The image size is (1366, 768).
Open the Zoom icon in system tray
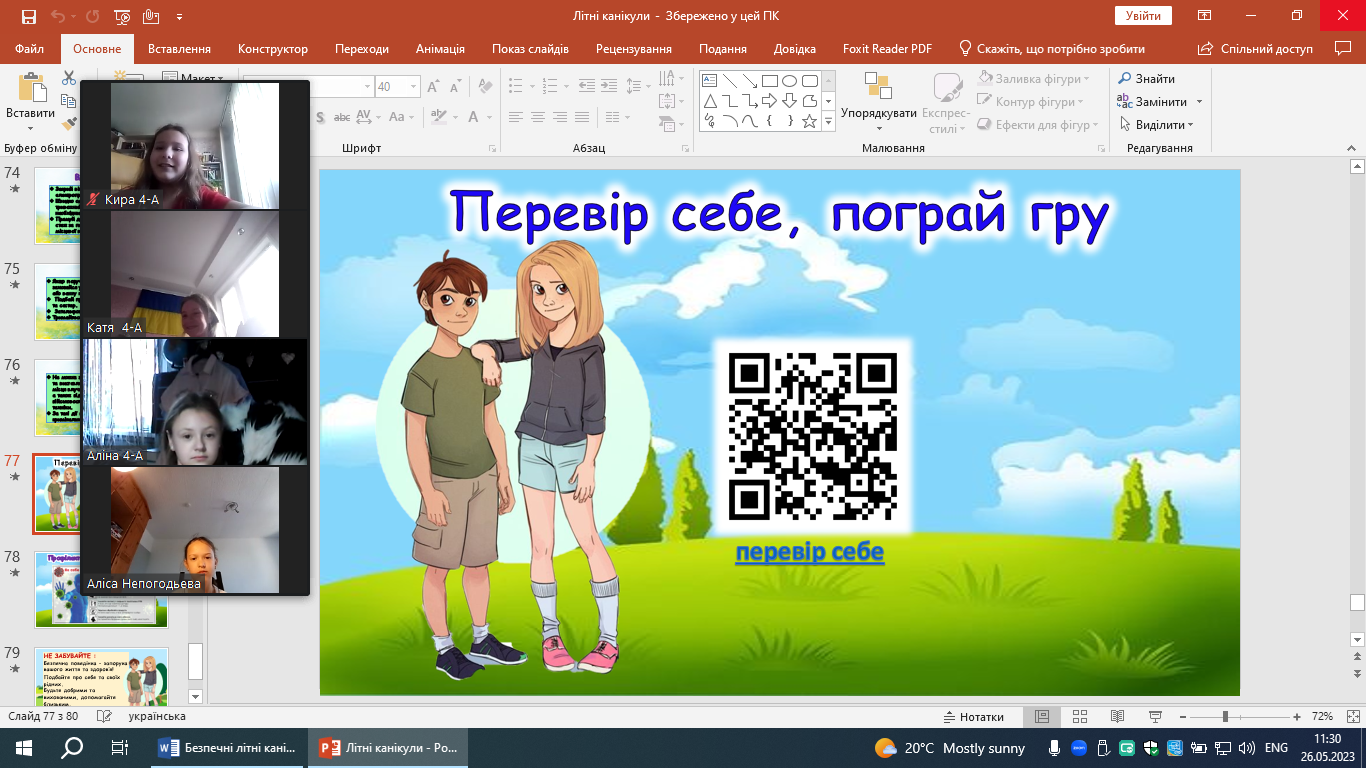[x=1080, y=748]
